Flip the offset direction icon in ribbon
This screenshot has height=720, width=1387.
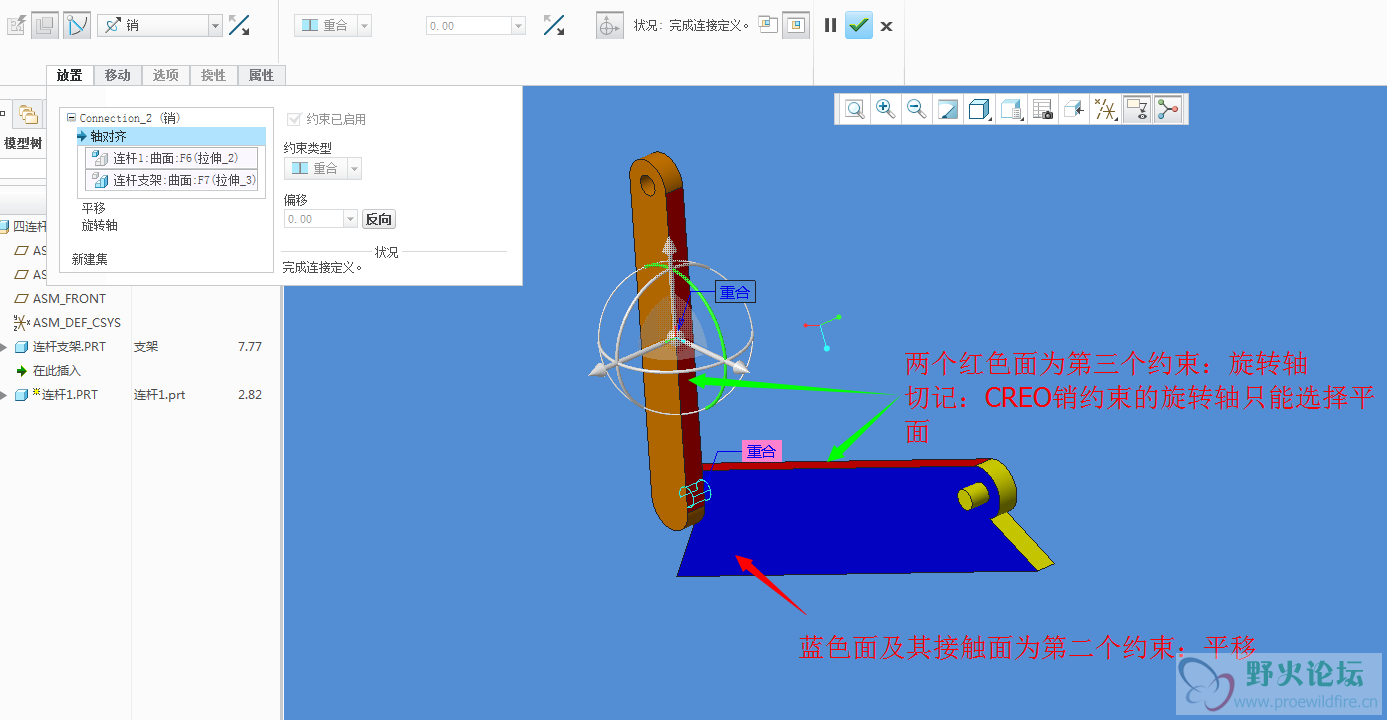[554, 25]
